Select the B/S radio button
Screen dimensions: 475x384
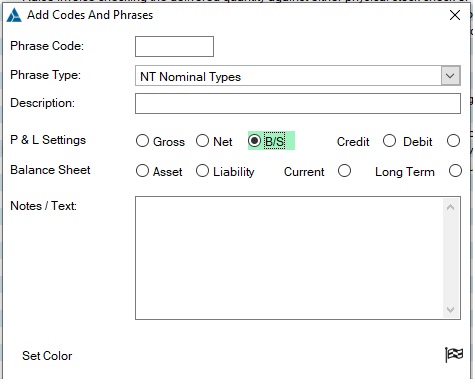(x=254, y=141)
